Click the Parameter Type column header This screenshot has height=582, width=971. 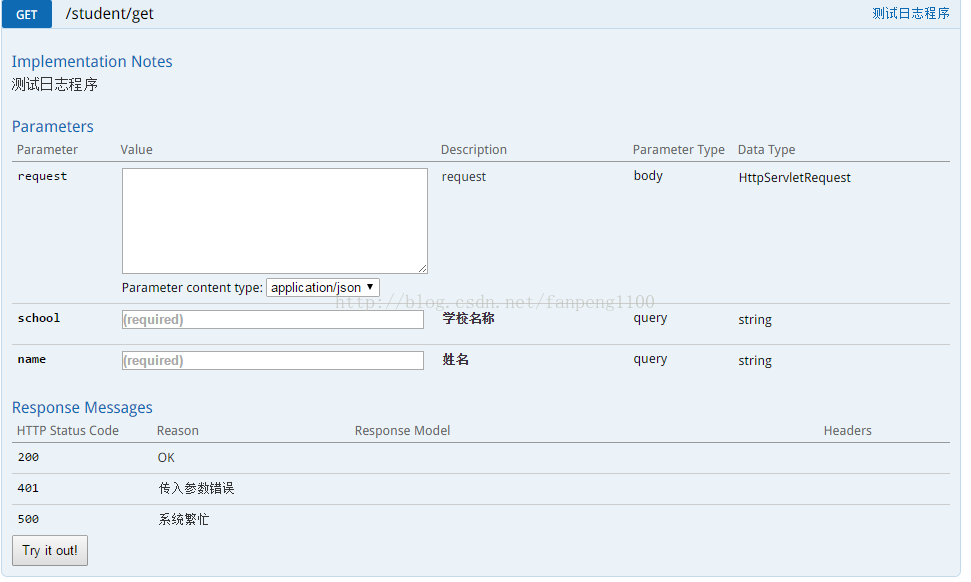tap(678, 149)
